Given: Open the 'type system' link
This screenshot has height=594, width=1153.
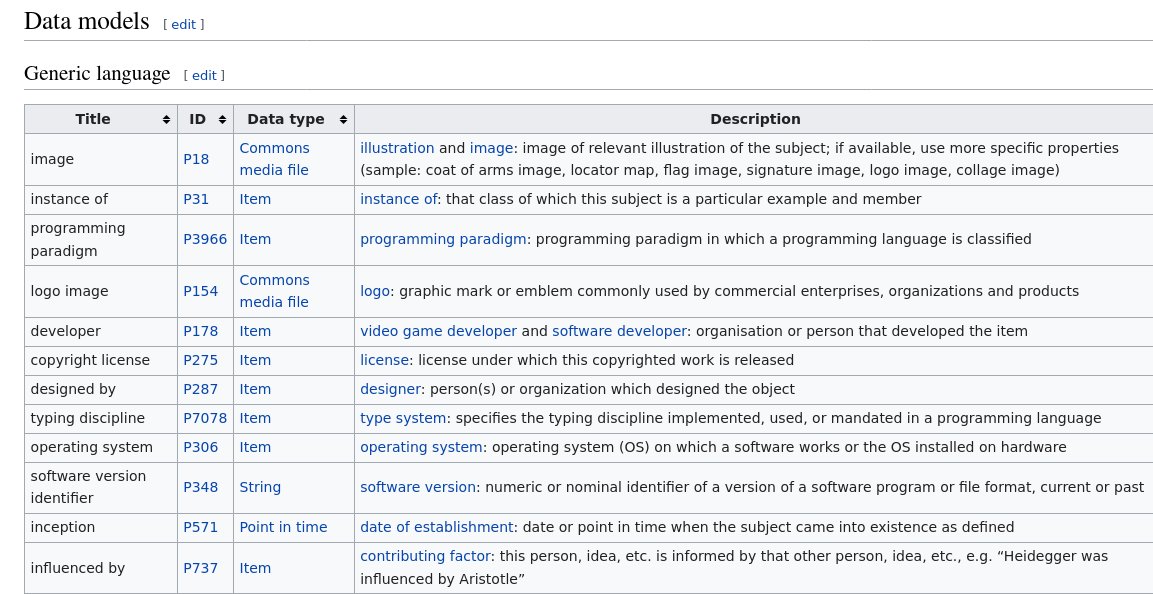Looking at the screenshot, I should (x=403, y=418).
